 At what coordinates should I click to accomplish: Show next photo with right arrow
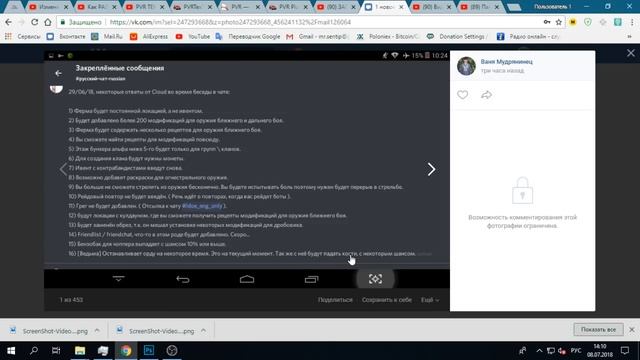431,169
